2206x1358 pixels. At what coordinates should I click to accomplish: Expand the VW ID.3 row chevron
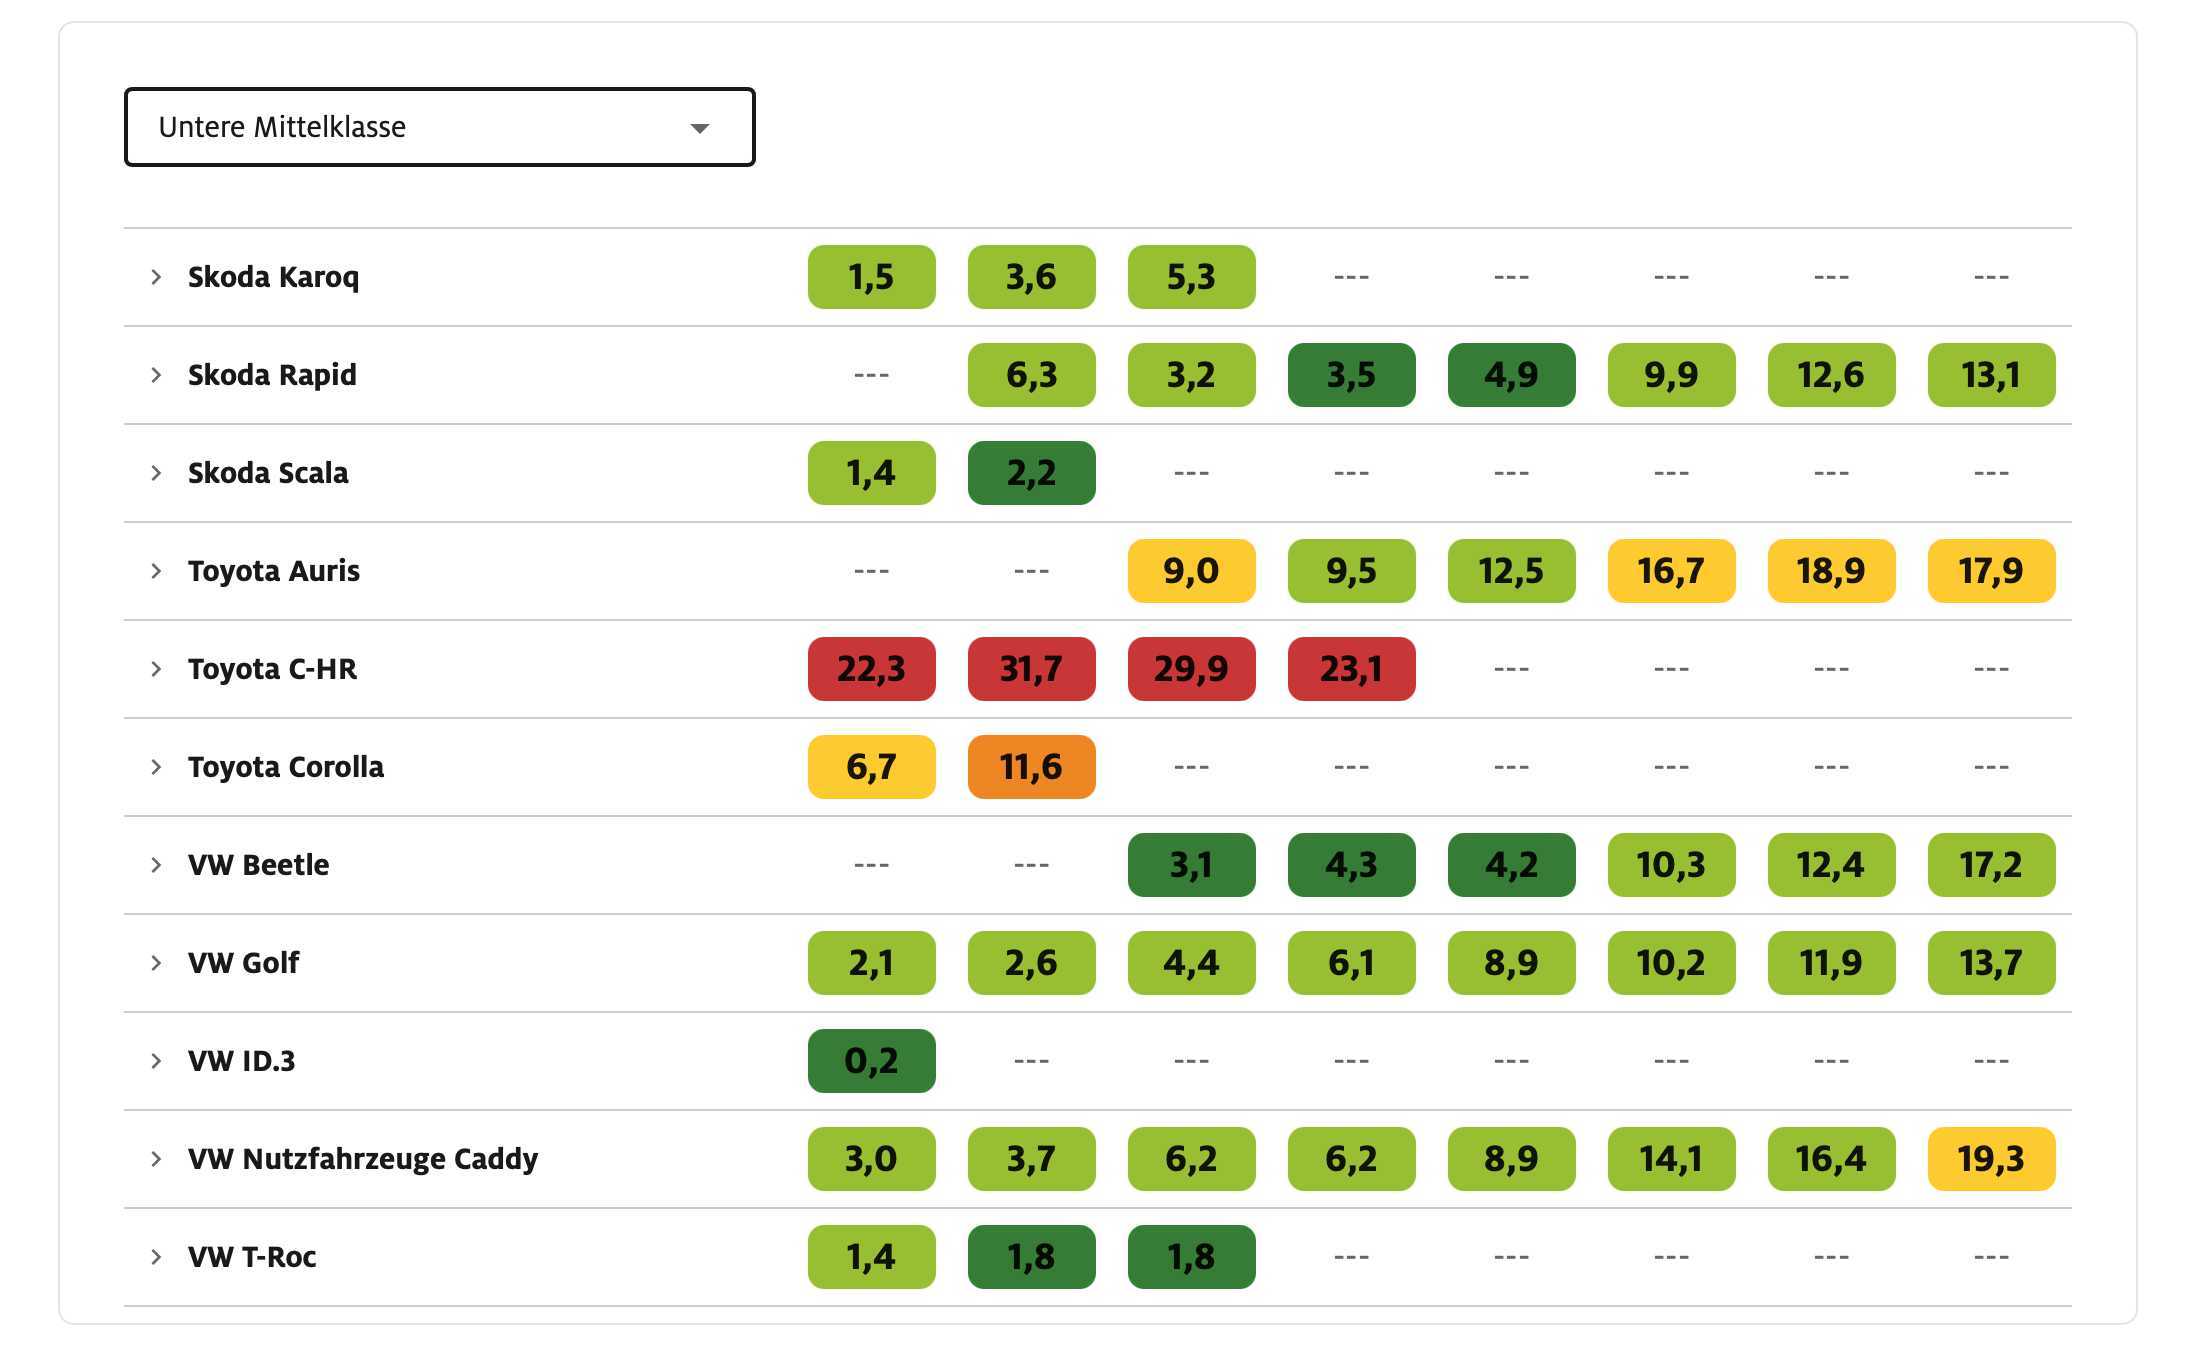156,1061
